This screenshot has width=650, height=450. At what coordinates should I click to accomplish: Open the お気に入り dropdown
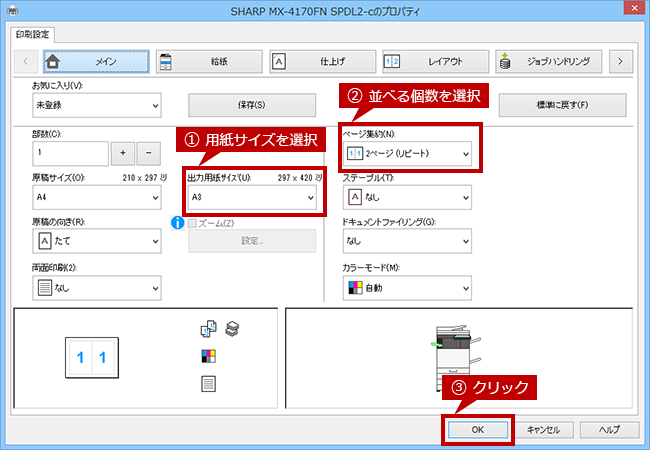click(x=97, y=105)
